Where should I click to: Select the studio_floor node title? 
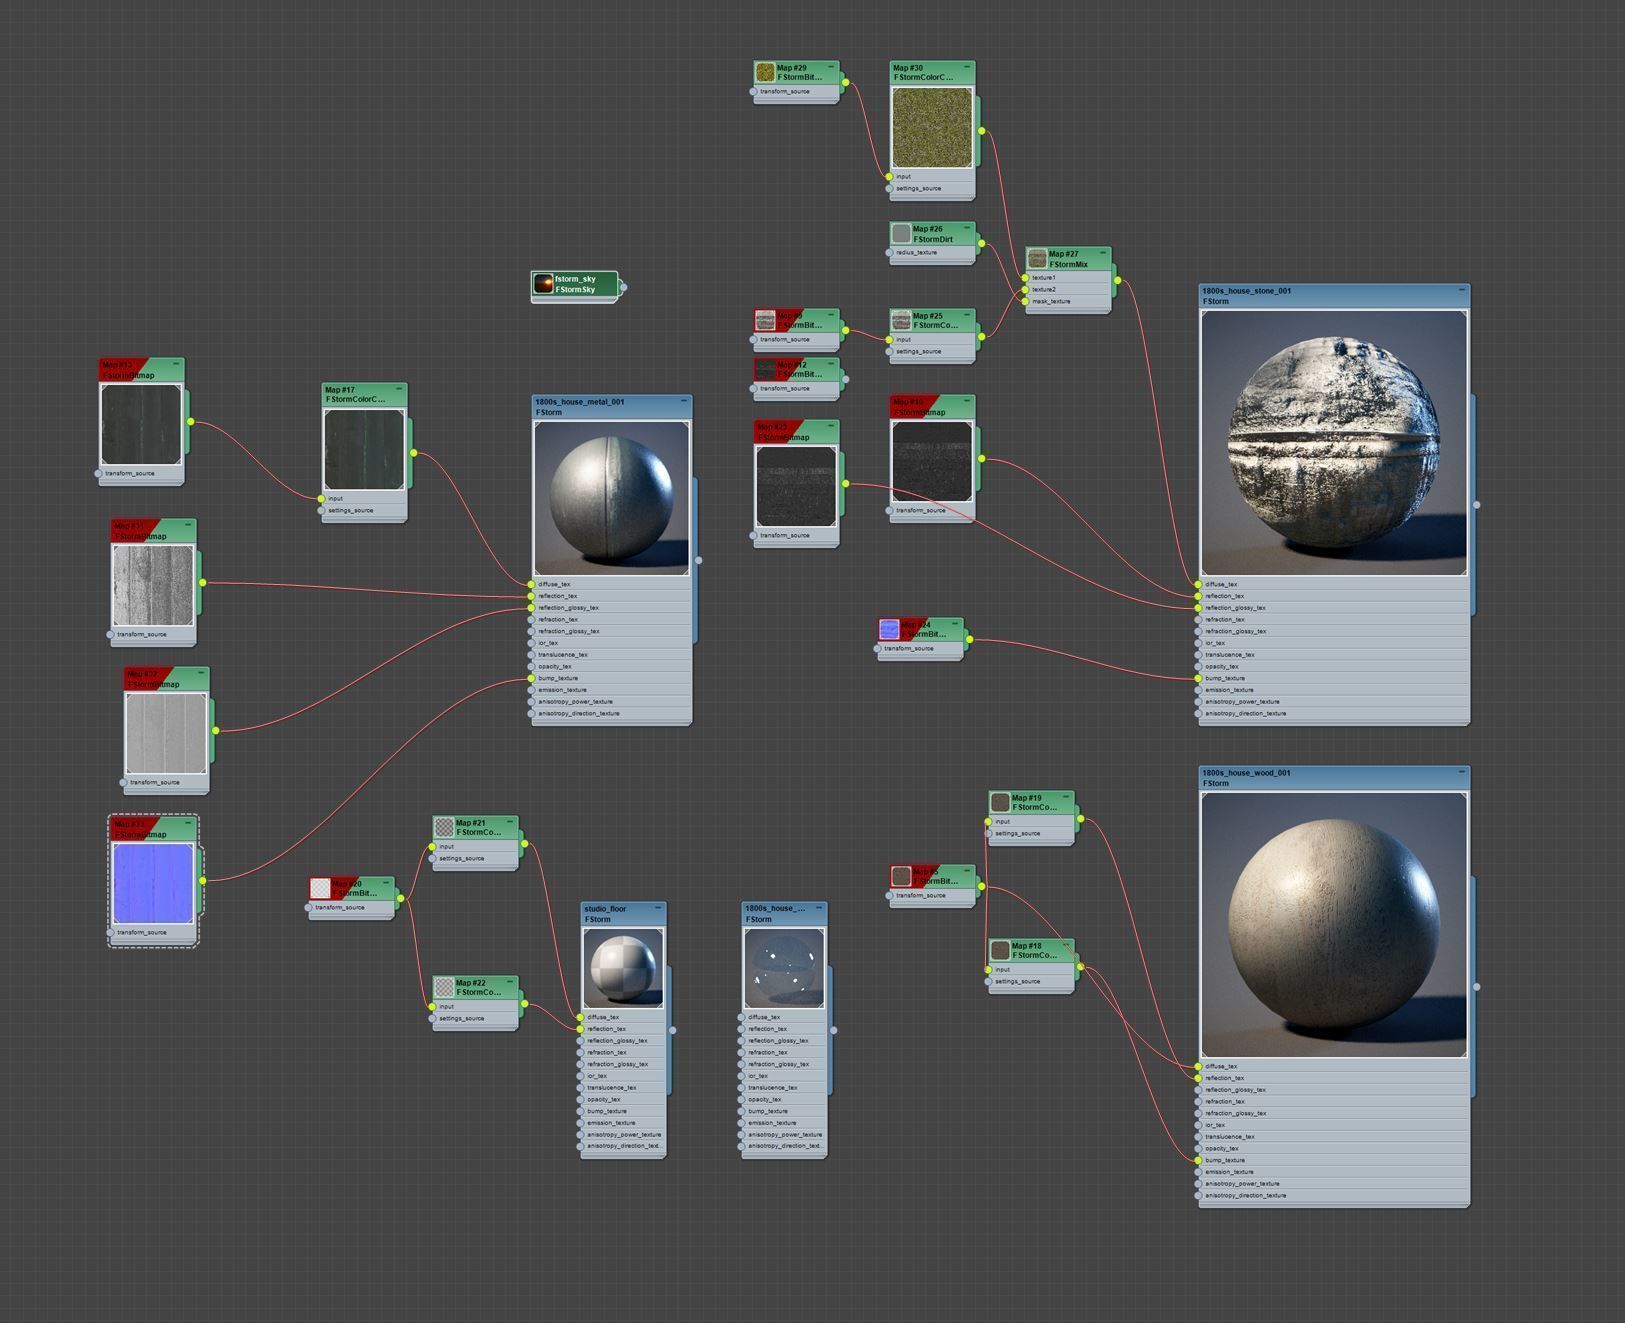623,914
